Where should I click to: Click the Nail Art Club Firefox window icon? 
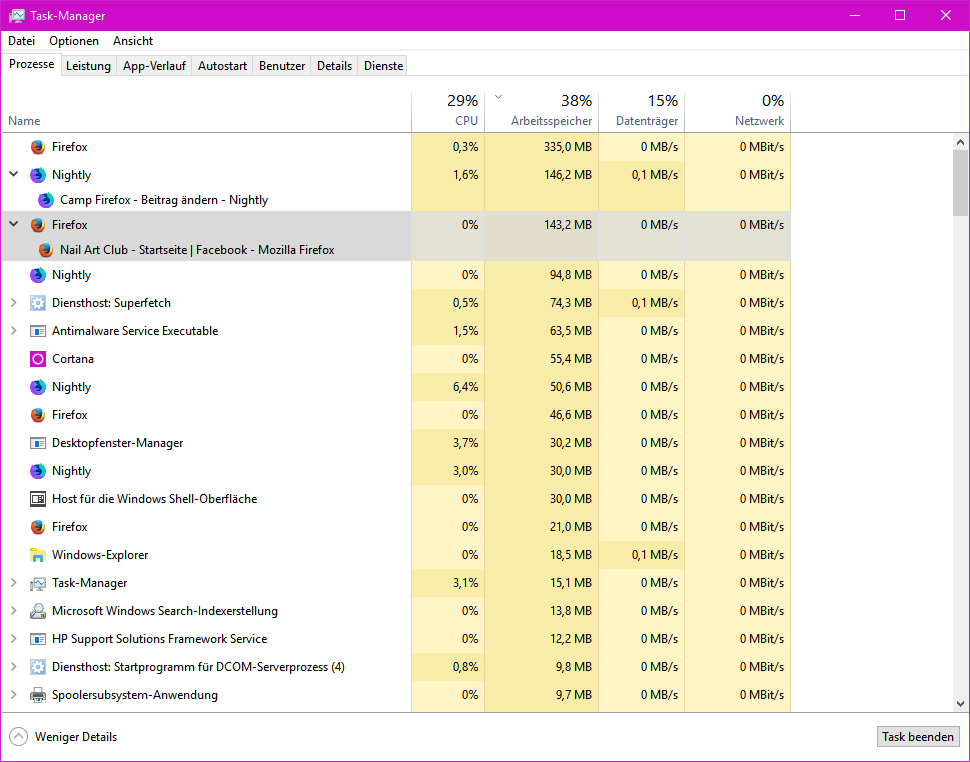46,250
